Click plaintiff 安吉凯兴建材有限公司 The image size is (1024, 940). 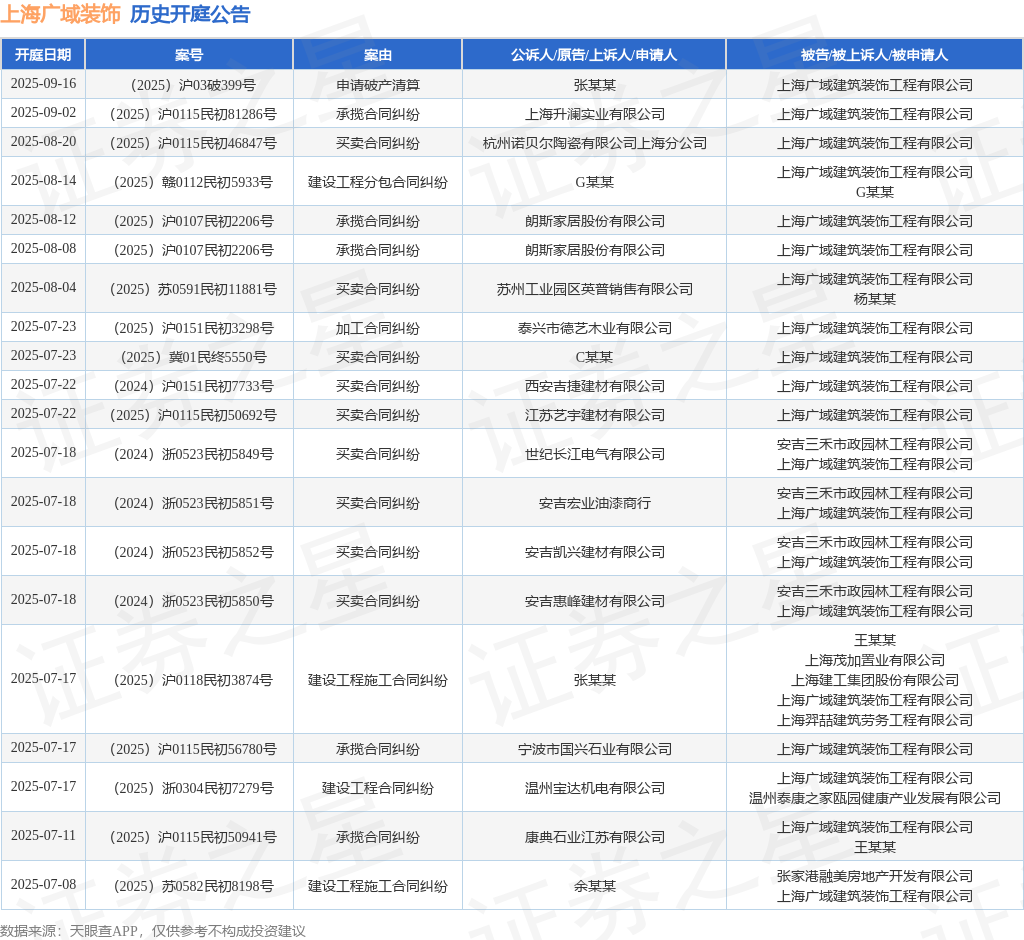[x=594, y=552]
